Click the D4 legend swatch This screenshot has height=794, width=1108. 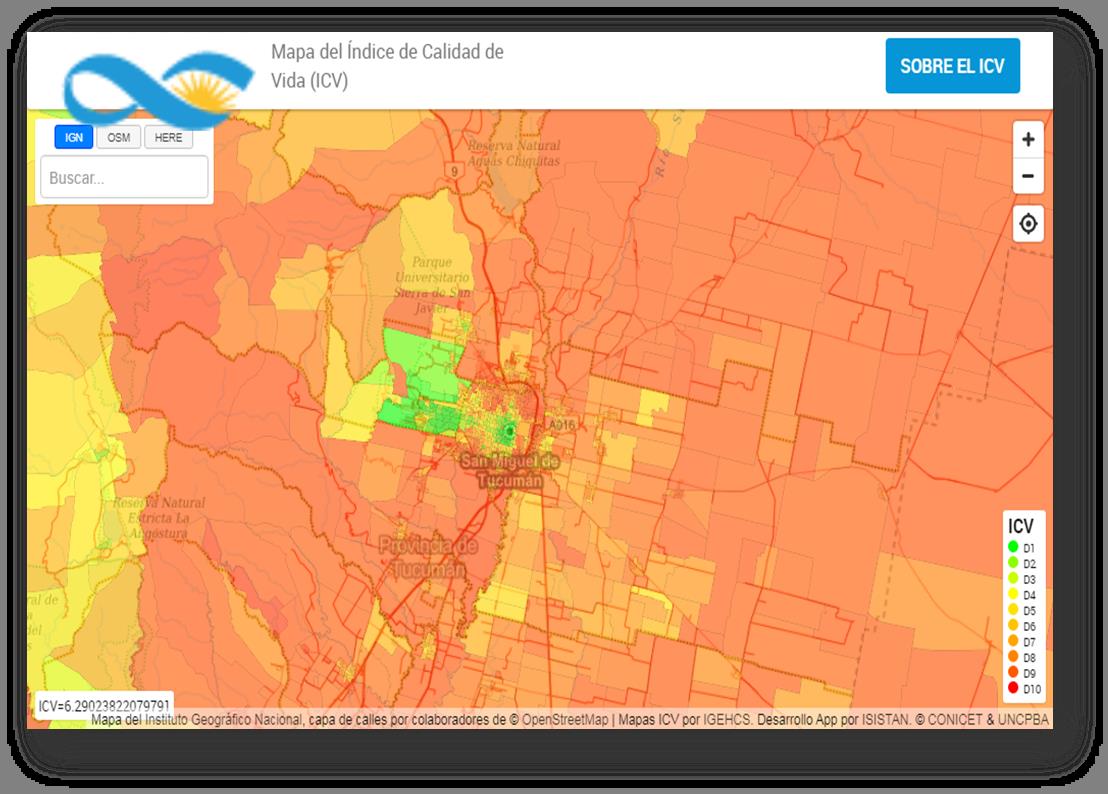click(x=1013, y=593)
